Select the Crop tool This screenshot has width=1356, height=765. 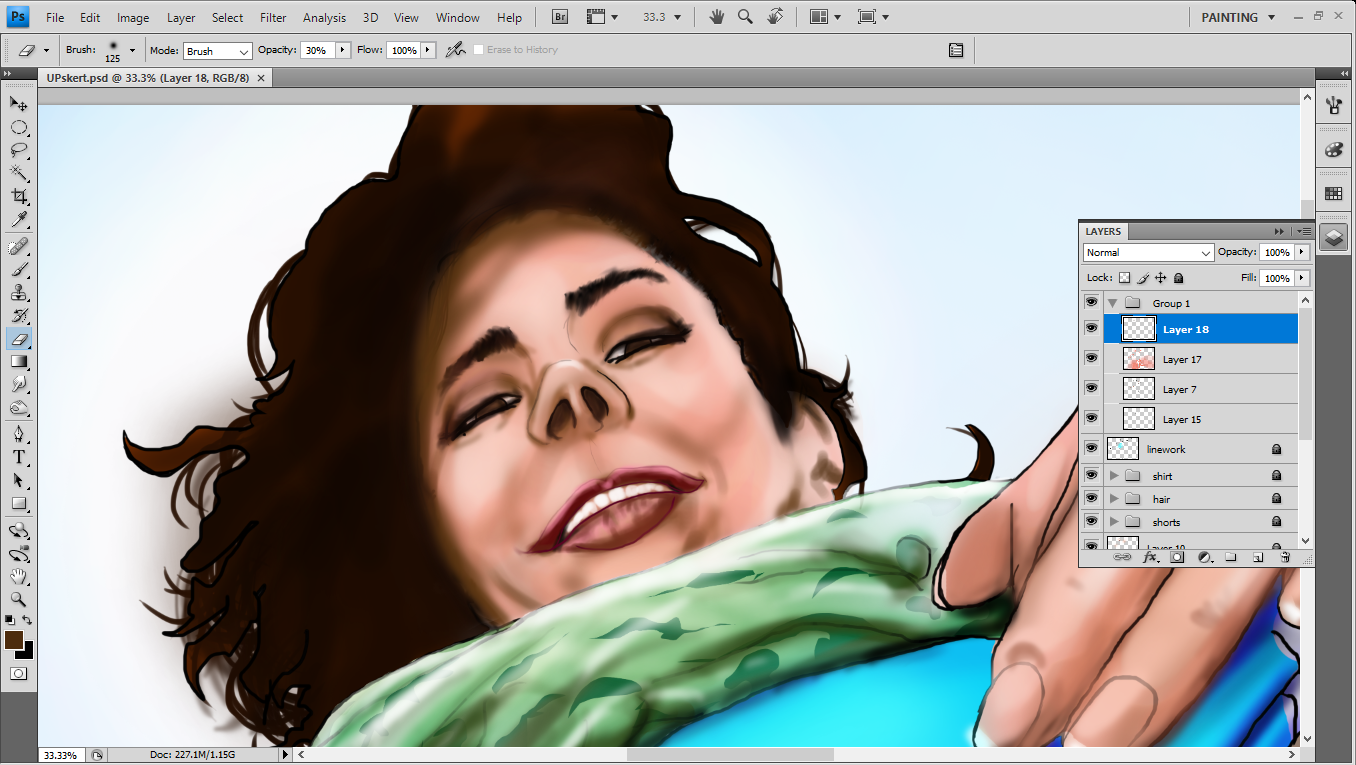(19, 196)
